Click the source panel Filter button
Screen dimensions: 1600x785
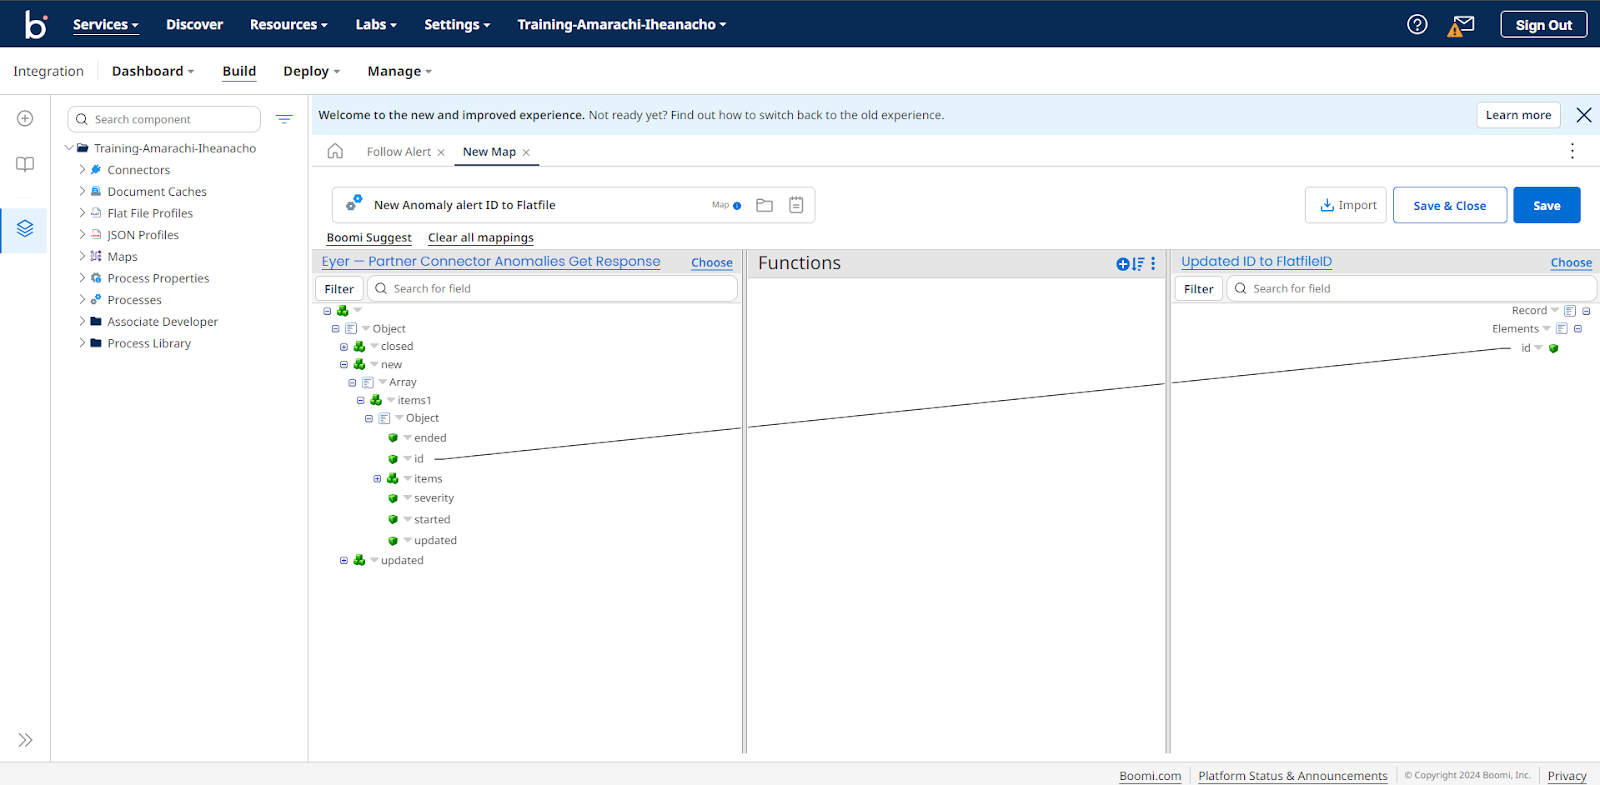339,289
